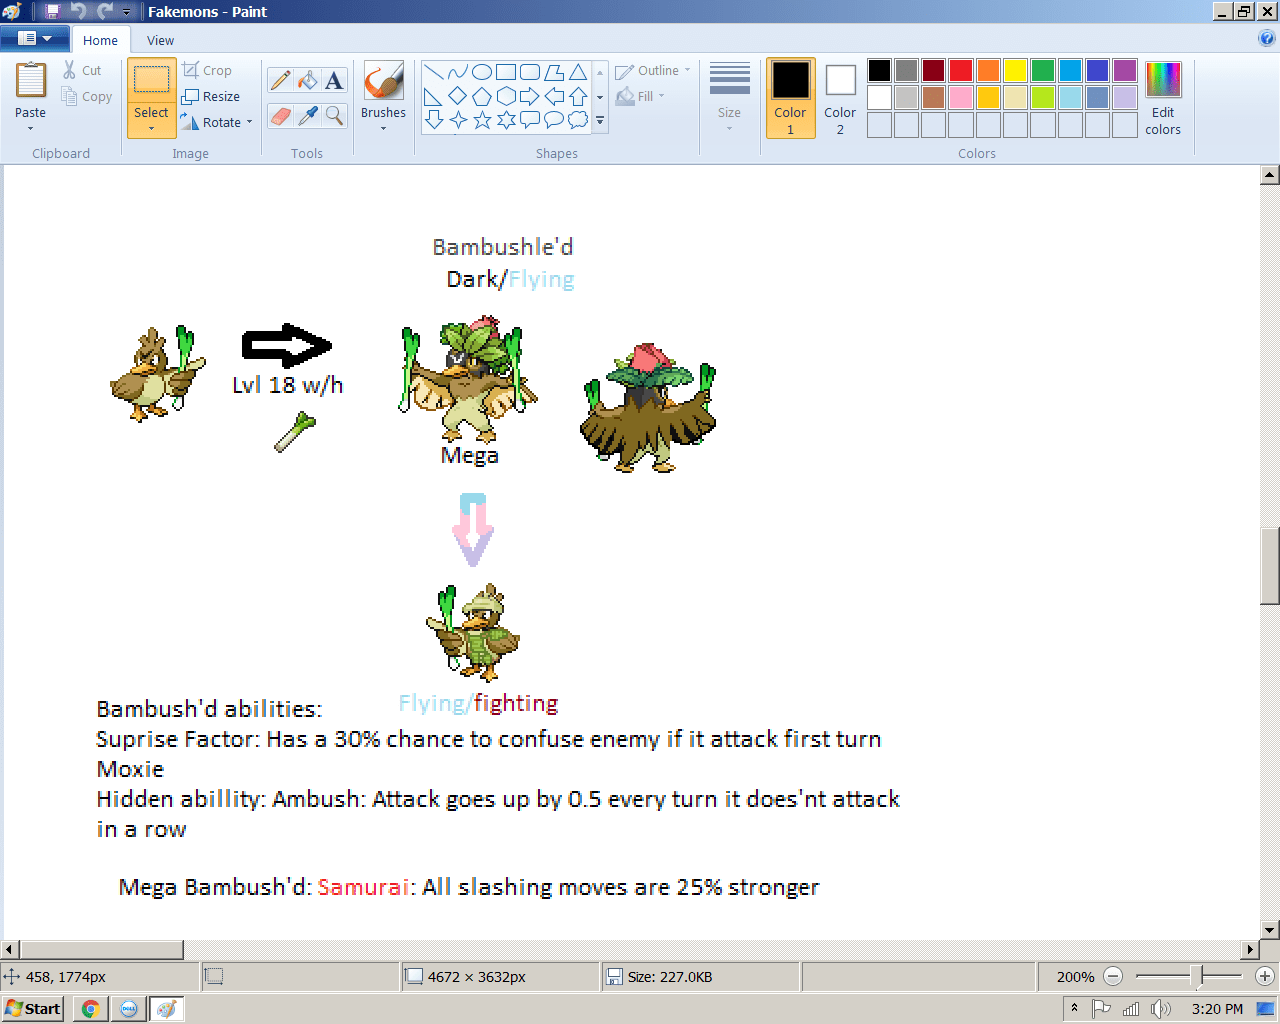Click the 3:20 PM taskbar clock
The image size is (1280, 1024).
[x=1217, y=1008]
